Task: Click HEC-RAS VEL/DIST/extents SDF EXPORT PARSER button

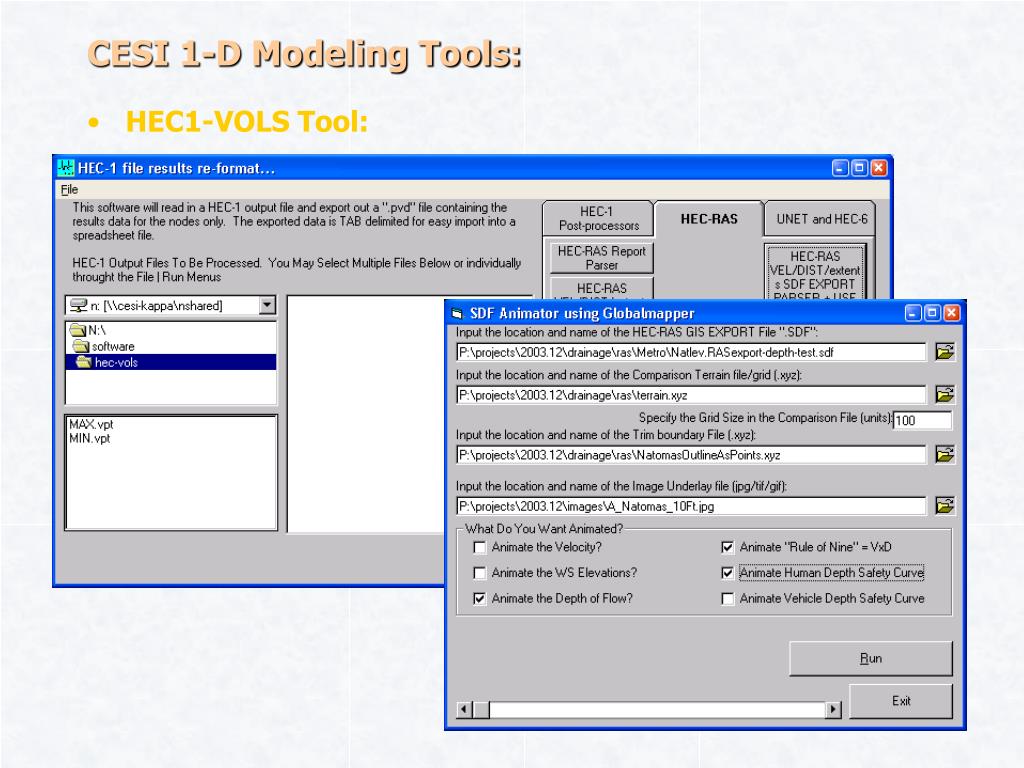Action: point(815,272)
